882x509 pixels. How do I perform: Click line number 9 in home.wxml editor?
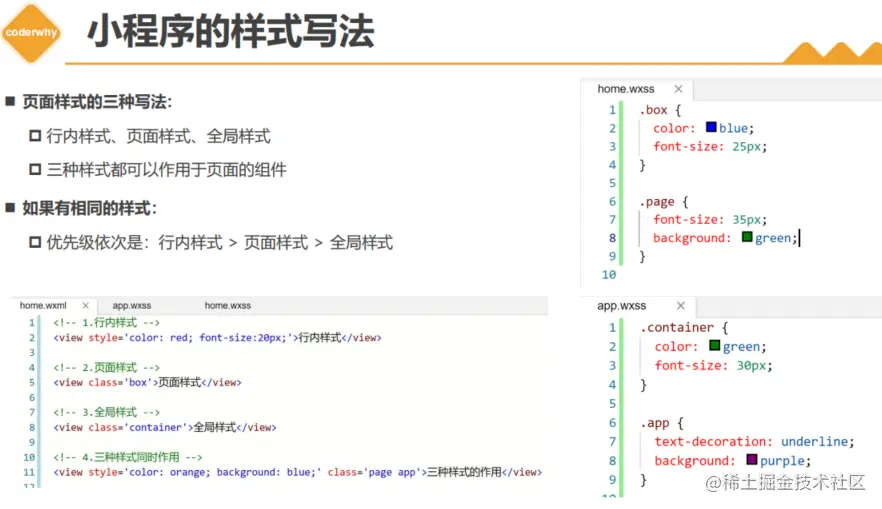pyautogui.click(x=32, y=442)
